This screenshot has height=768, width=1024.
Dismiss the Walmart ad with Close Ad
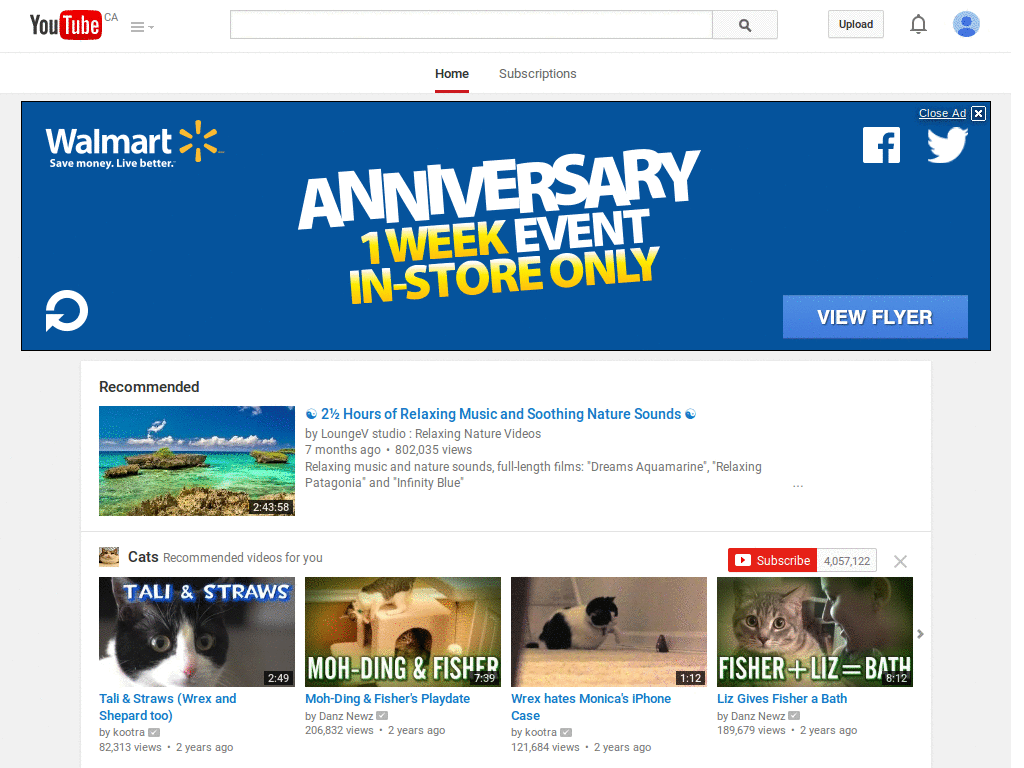coord(941,113)
